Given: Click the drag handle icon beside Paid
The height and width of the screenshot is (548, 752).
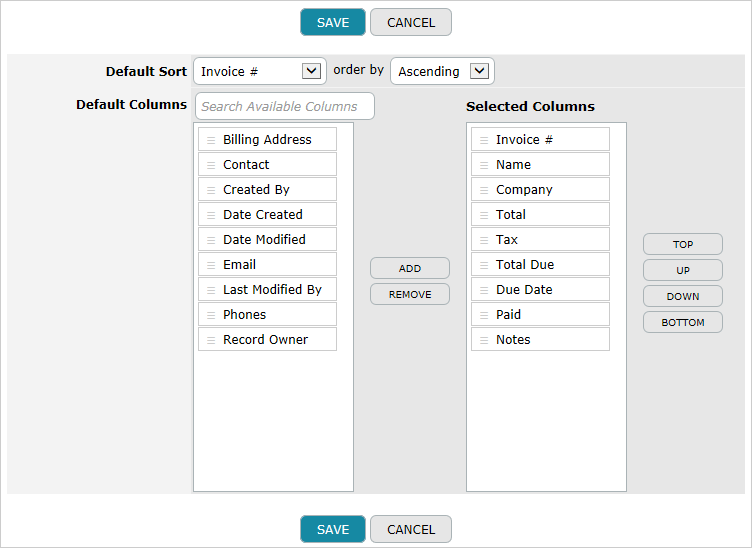Looking at the screenshot, I should (484, 315).
